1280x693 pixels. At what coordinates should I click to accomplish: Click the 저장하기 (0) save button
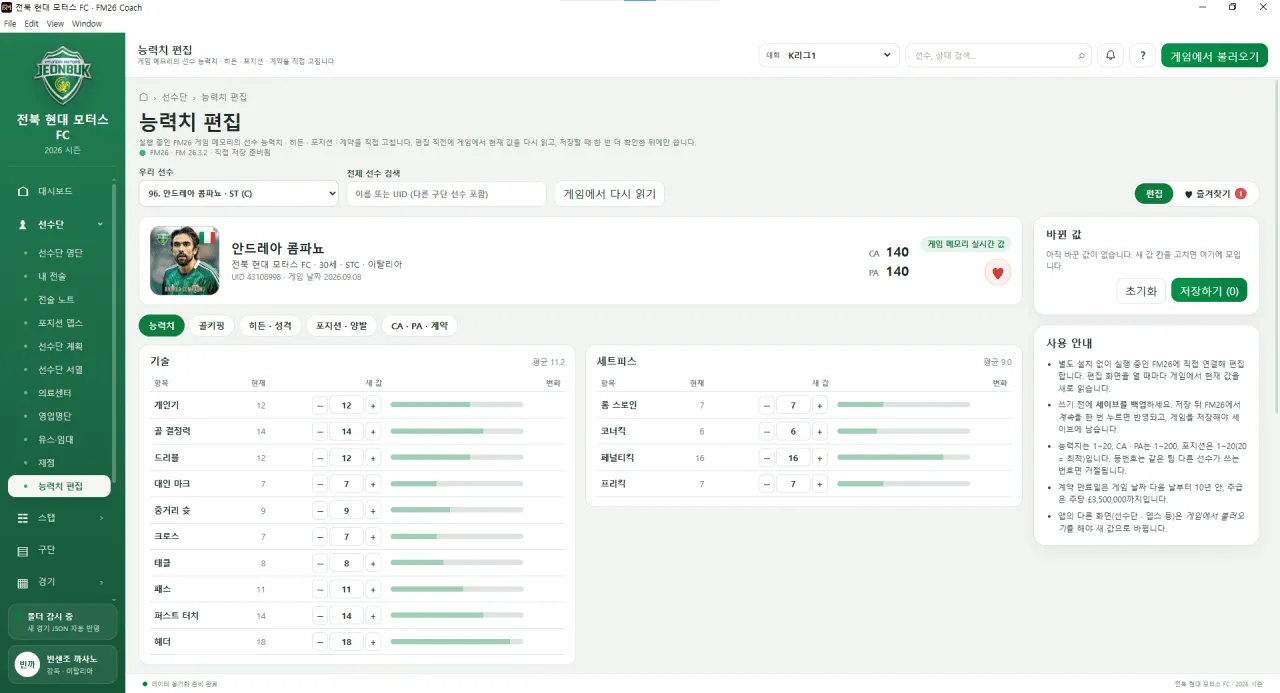point(1209,291)
